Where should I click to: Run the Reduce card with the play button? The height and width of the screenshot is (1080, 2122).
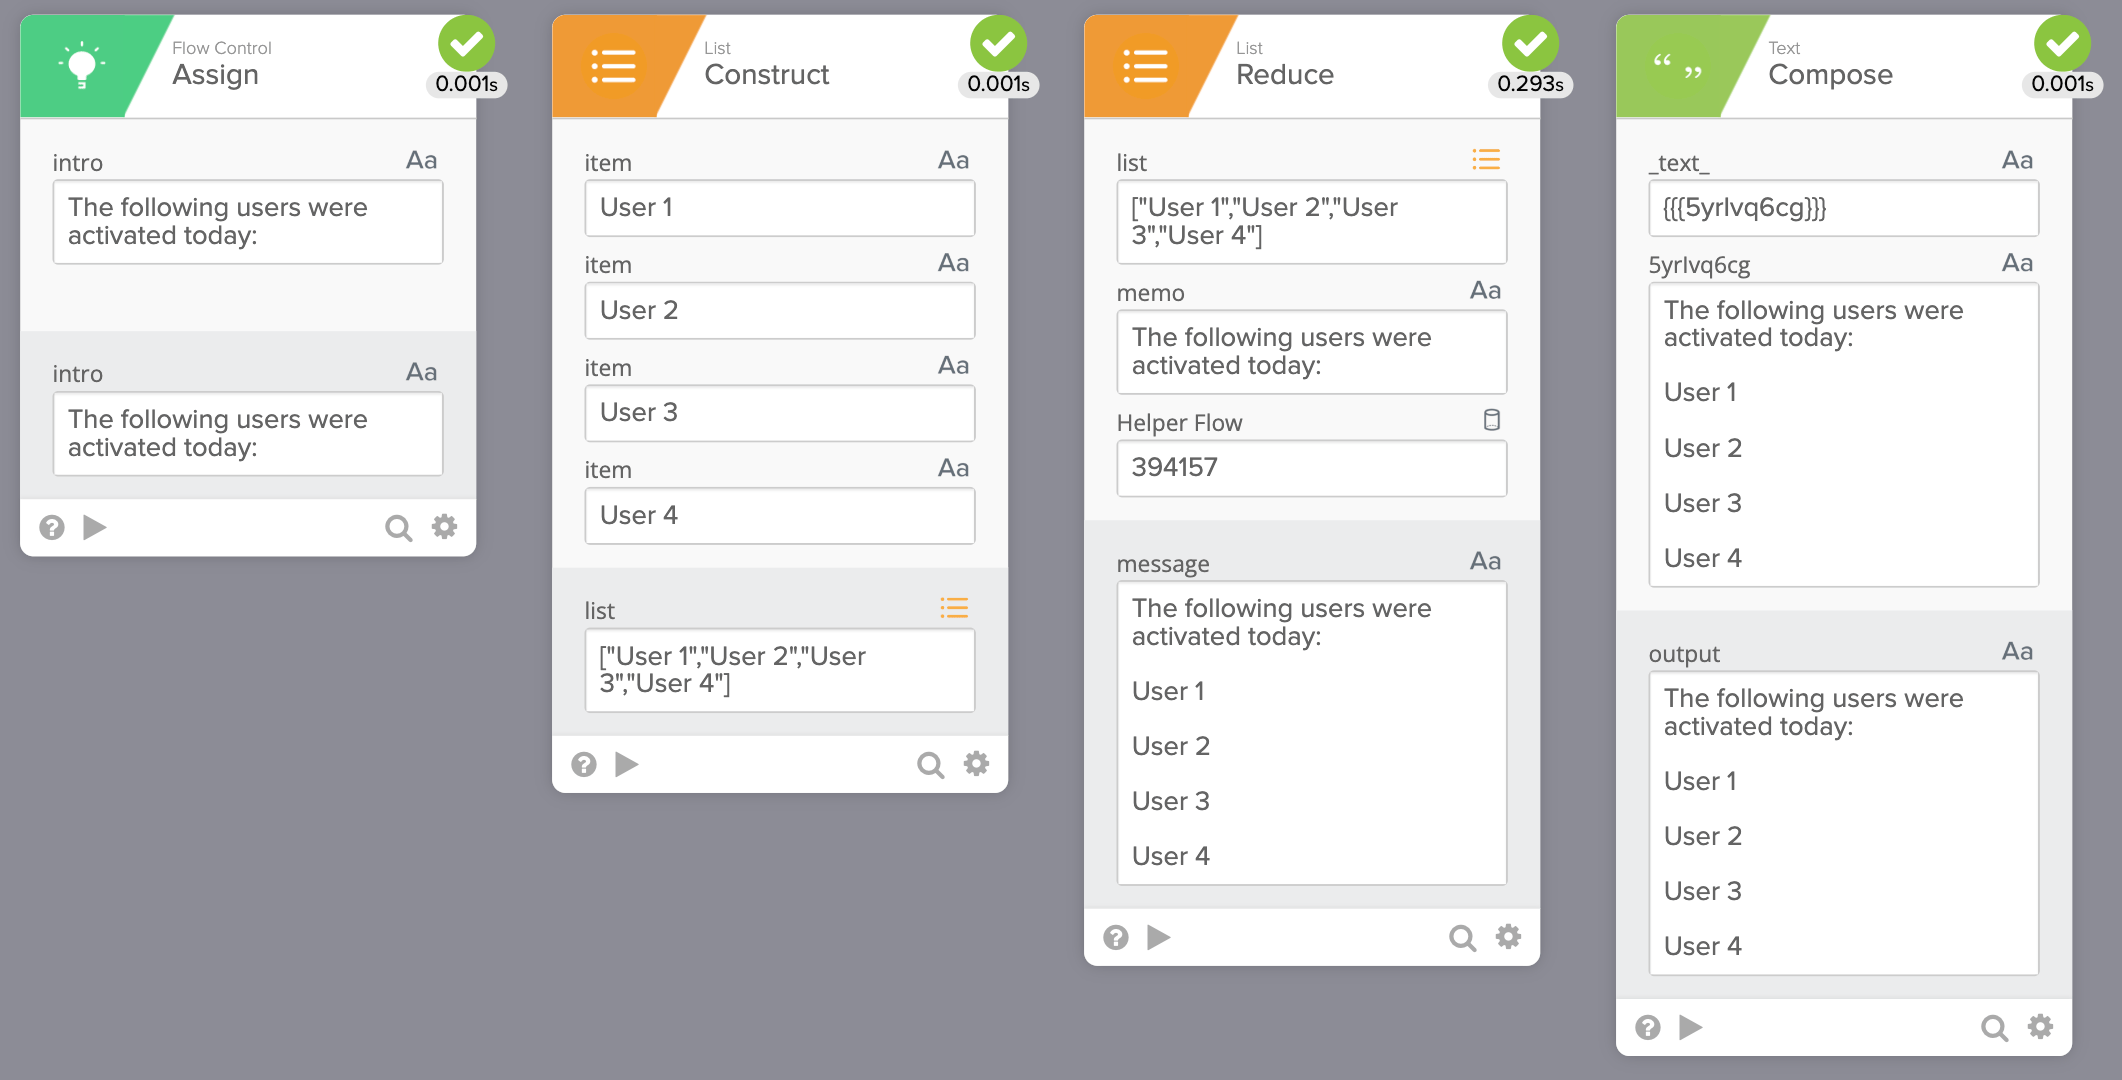[x=1160, y=937]
